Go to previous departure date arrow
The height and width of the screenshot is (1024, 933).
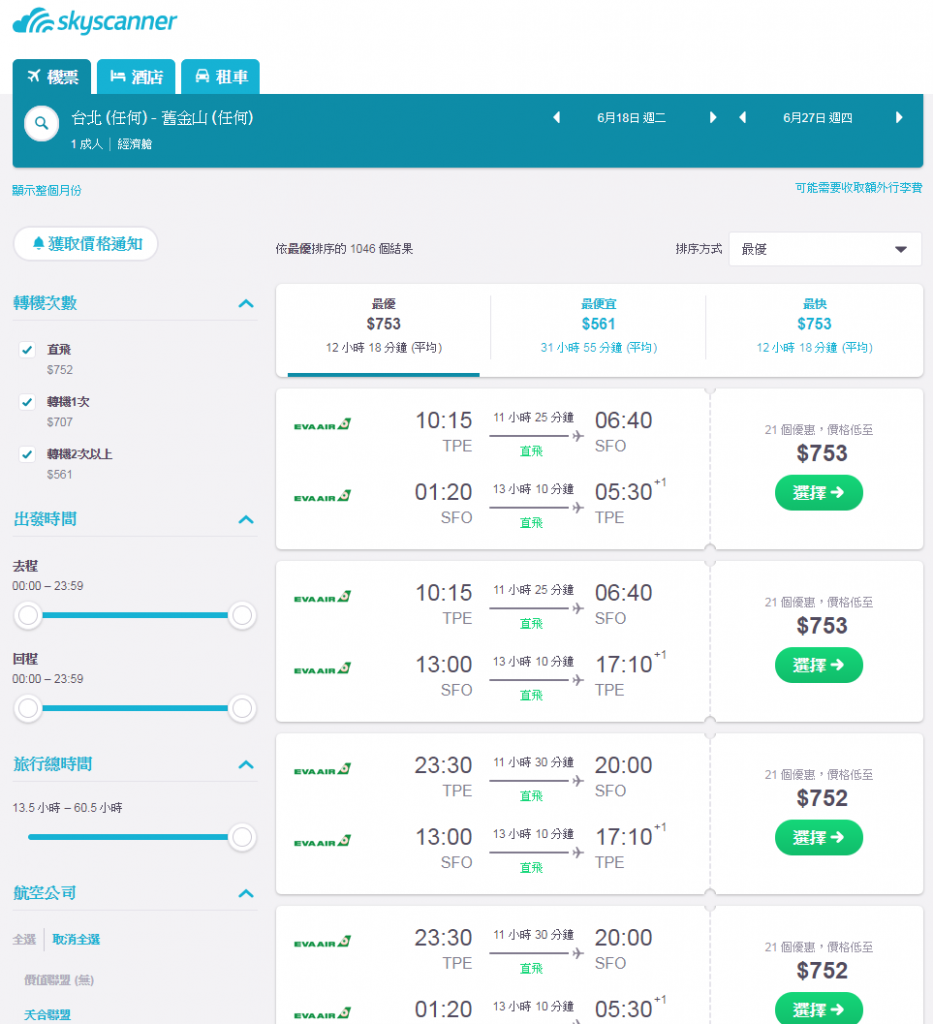556,118
